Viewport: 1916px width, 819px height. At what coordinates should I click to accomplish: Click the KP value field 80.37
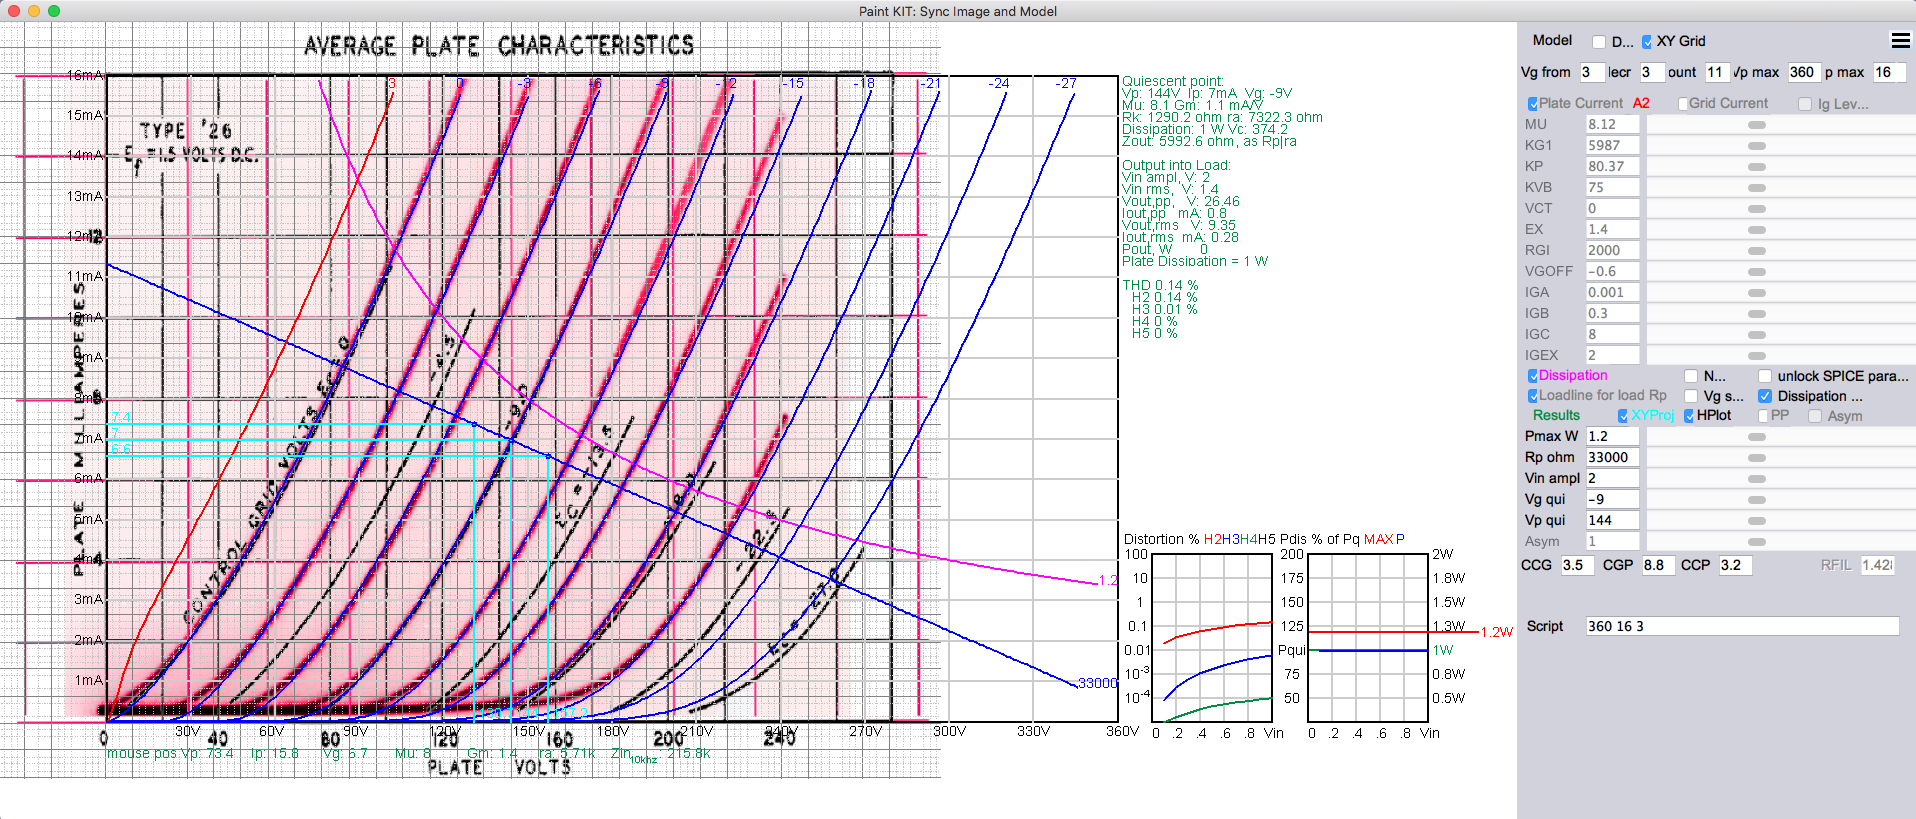tap(1612, 166)
